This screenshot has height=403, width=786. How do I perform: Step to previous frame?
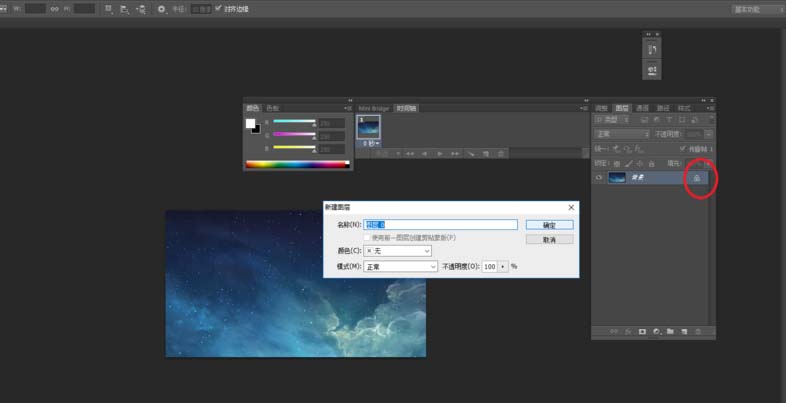click(x=424, y=154)
